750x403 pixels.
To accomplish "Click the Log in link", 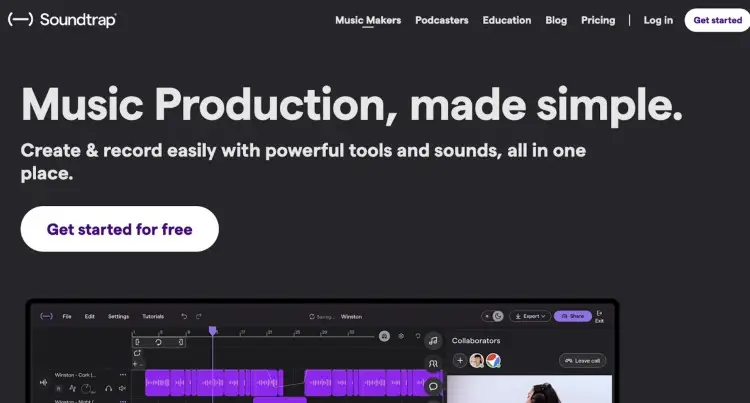I will [x=658, y=20].
